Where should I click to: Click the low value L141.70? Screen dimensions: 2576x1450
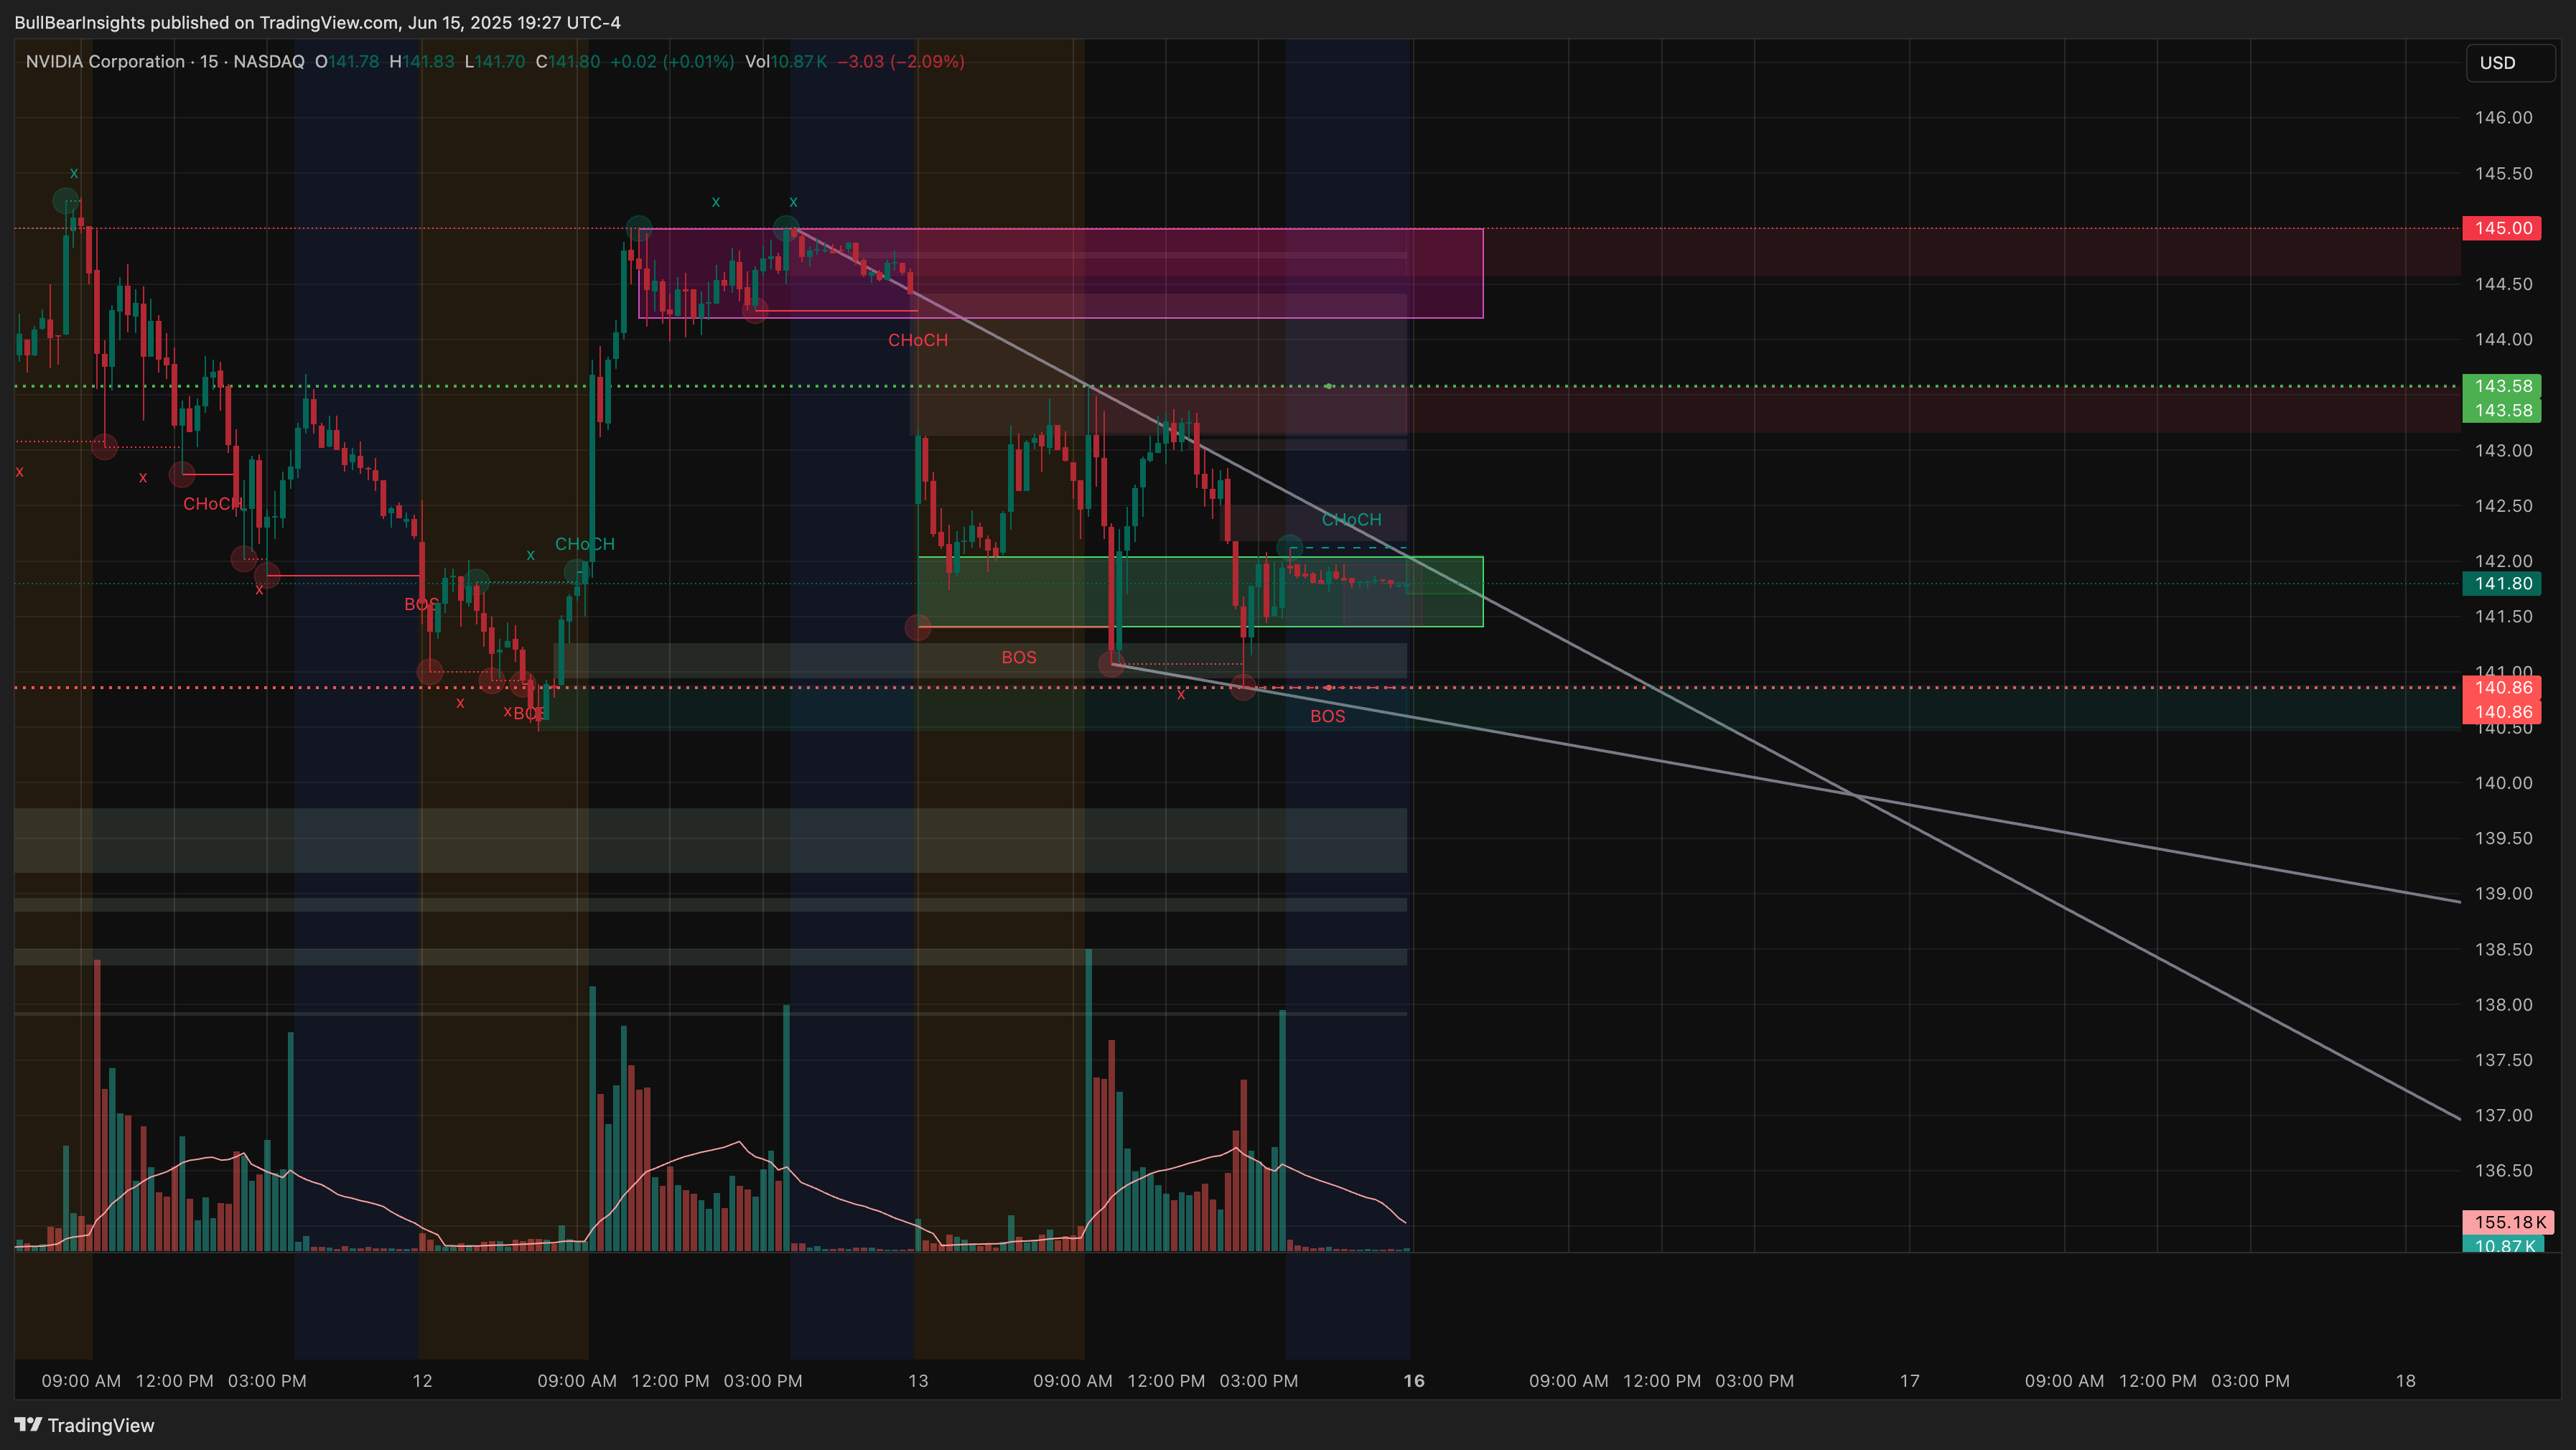point(495,61)
